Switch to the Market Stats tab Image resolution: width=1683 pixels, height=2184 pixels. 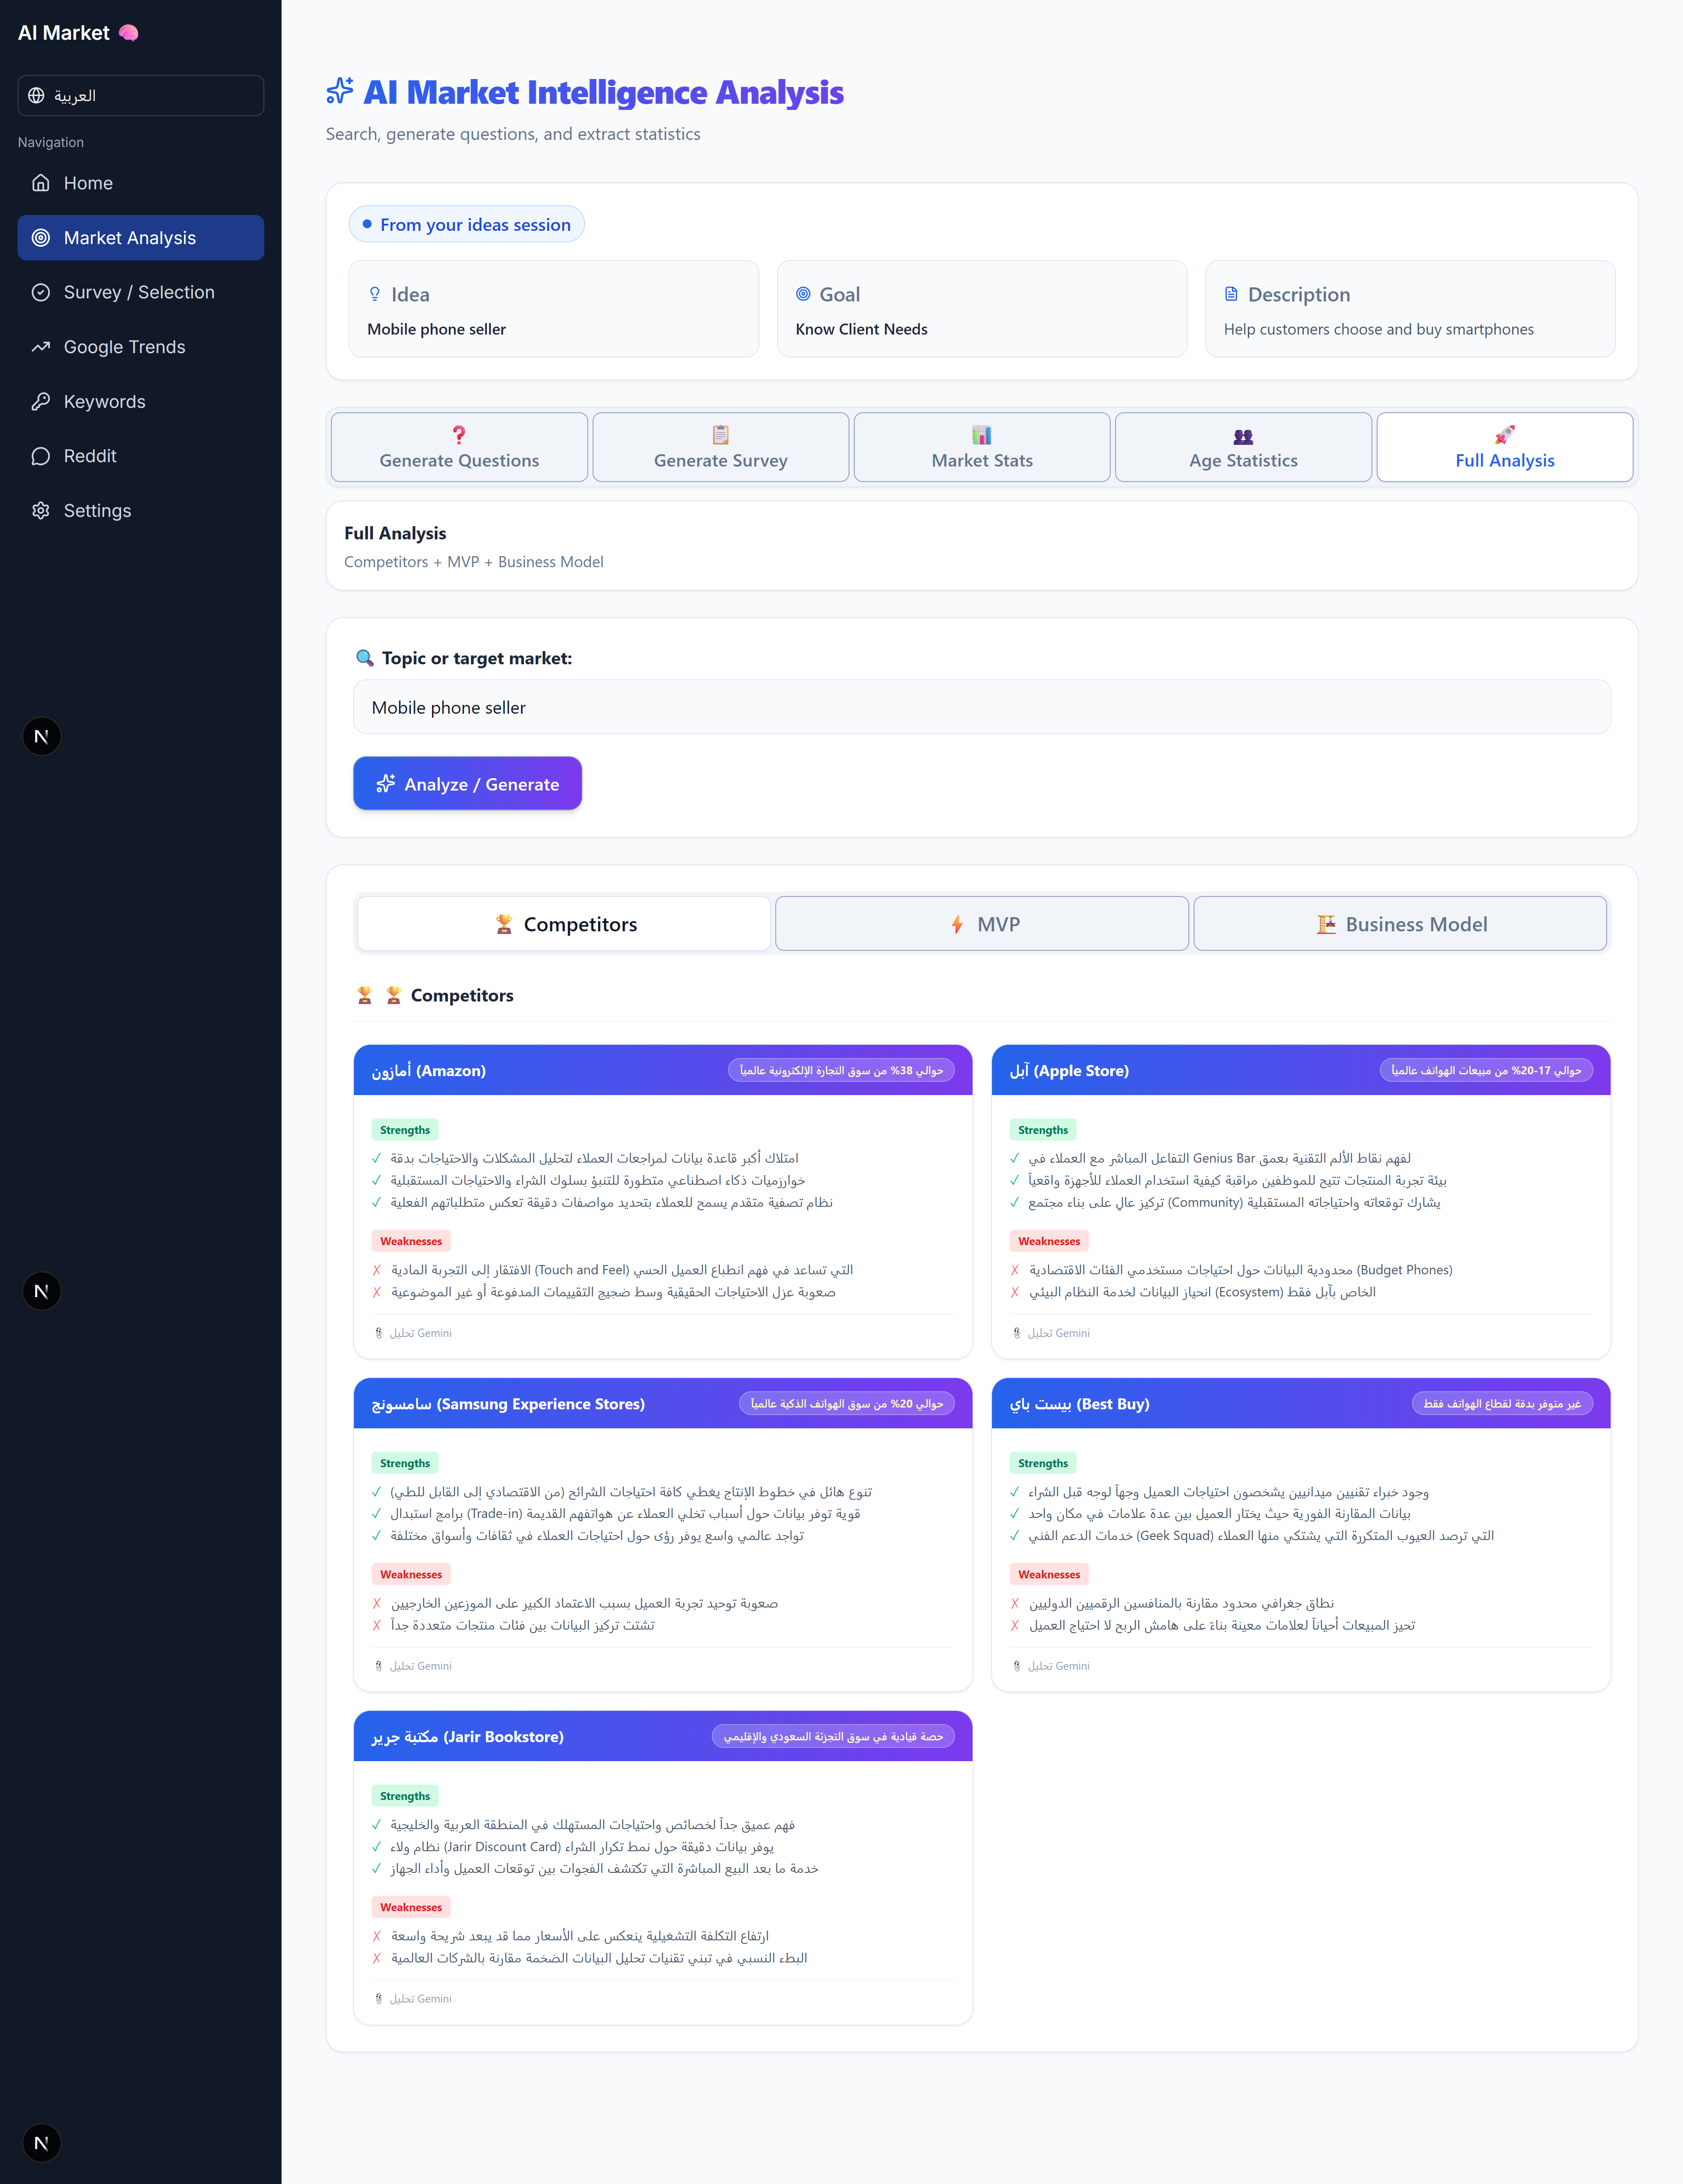click(x=982, y=447)
